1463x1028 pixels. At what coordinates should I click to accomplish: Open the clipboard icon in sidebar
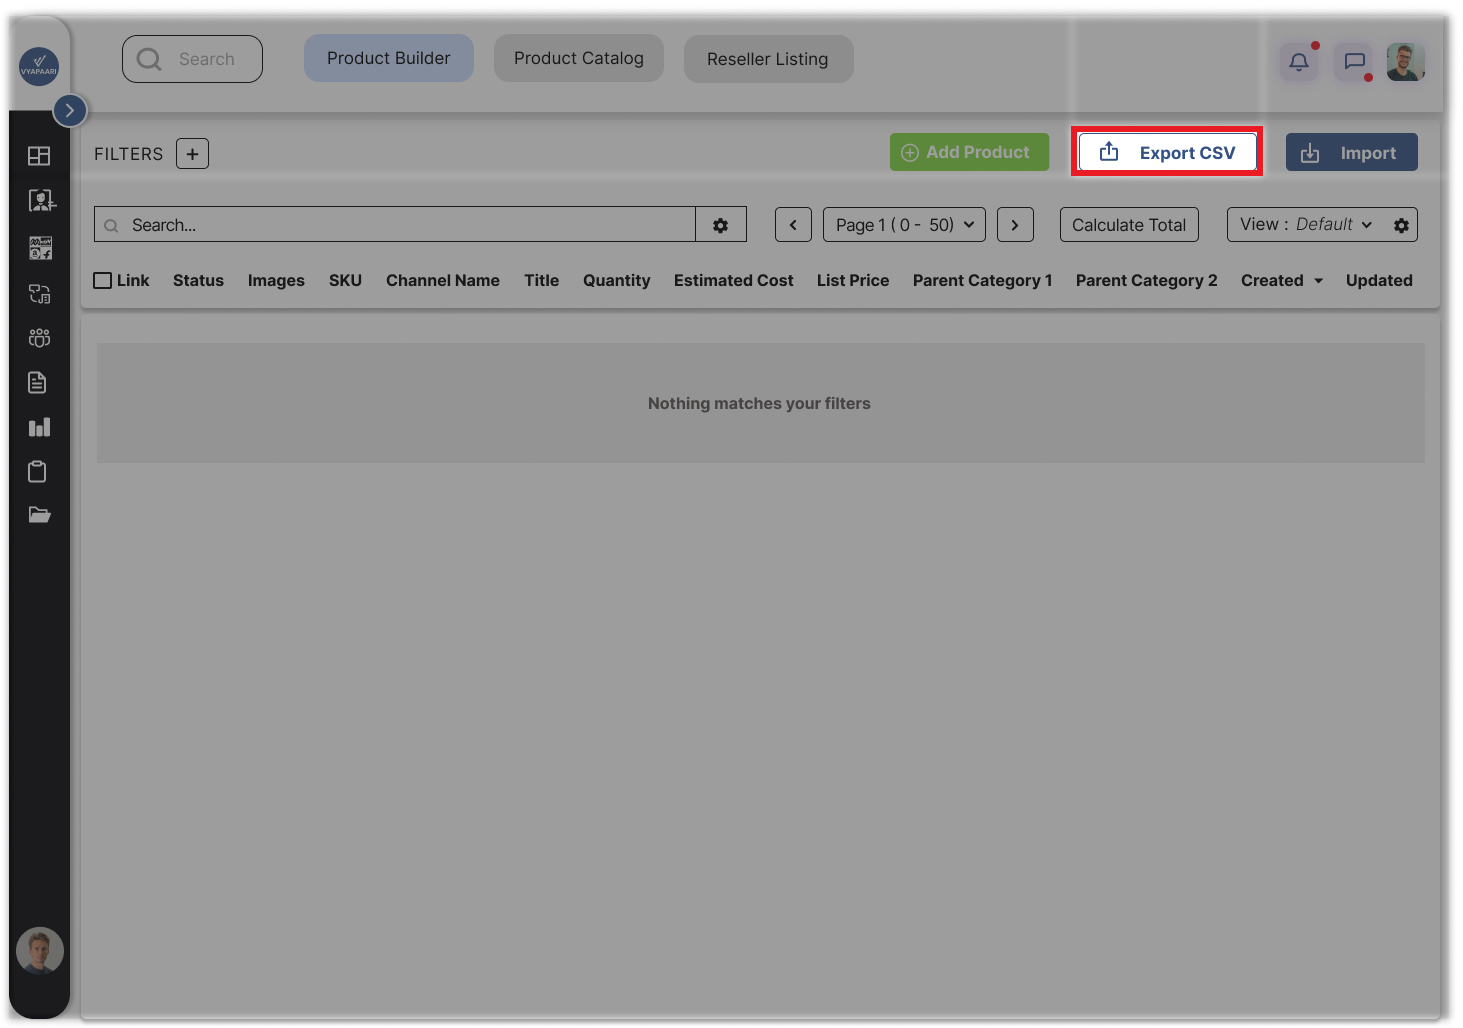[x=38, y=472]
